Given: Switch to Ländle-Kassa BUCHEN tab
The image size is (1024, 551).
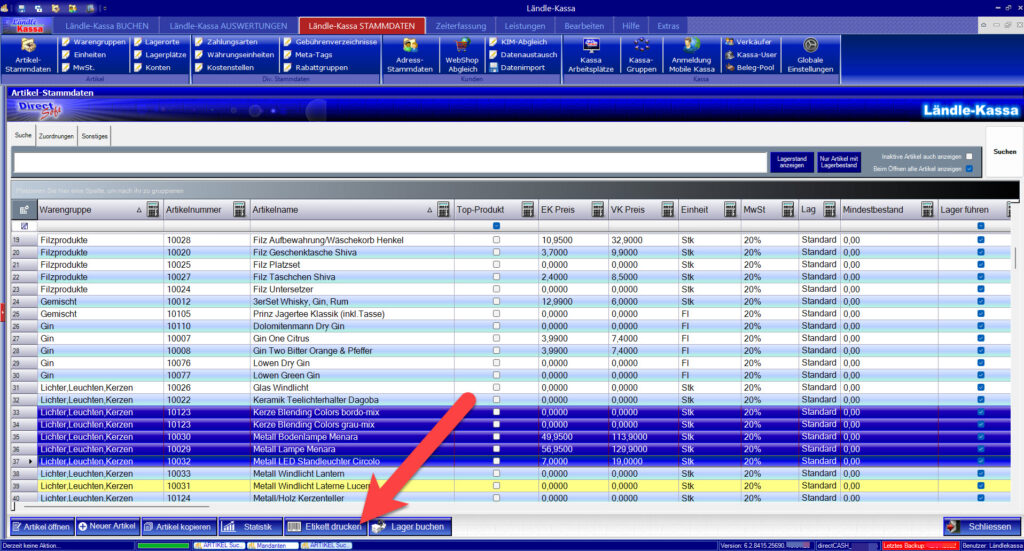Looking at the screenshot, I should point(106,26).
